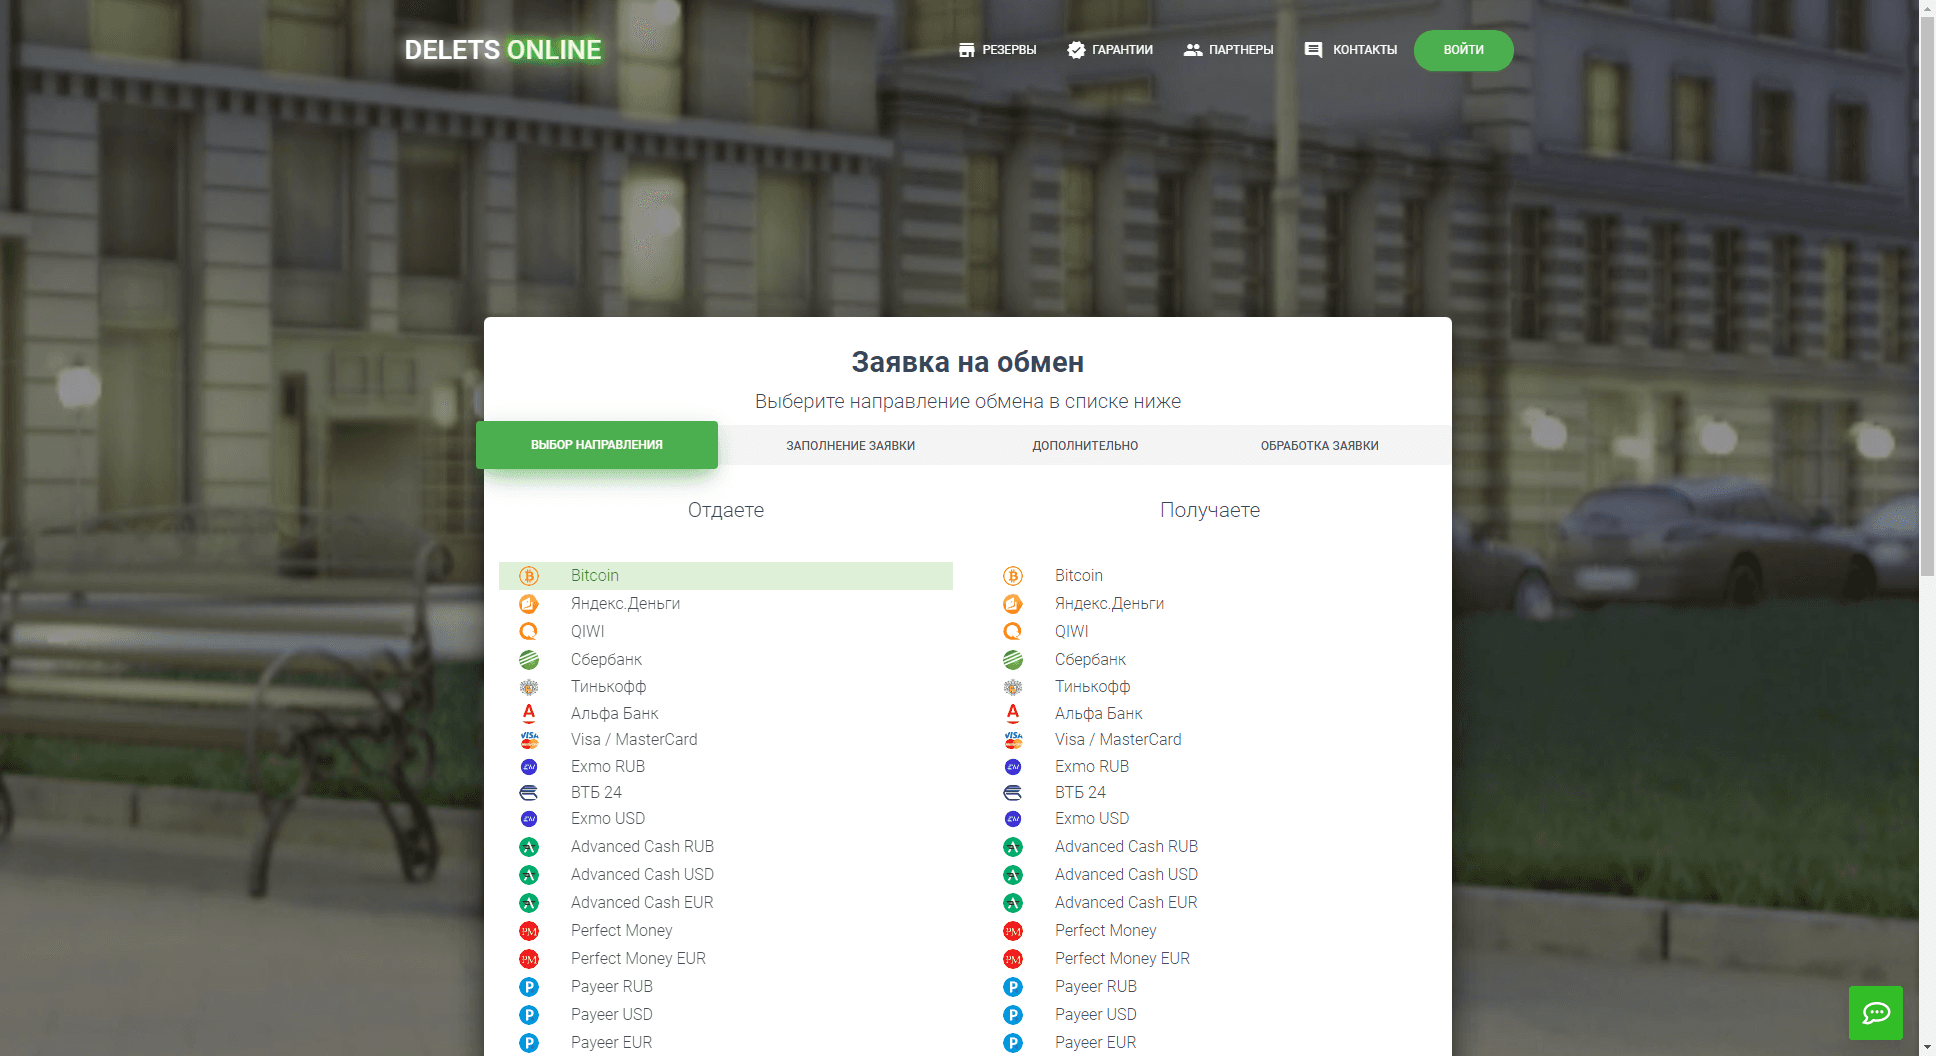The height and width of the screenshot is (1056, 1936).
Task: Open the Дополнительно stage tab
Action: click(x=1085, y=445)
